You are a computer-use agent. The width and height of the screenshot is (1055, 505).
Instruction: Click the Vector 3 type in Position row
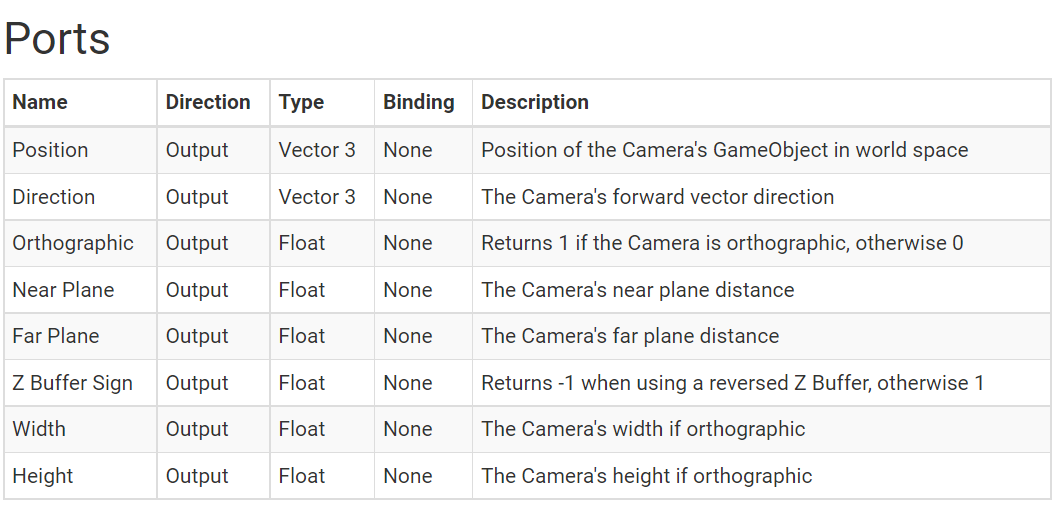pyautogui.click(x=317, y=150)
